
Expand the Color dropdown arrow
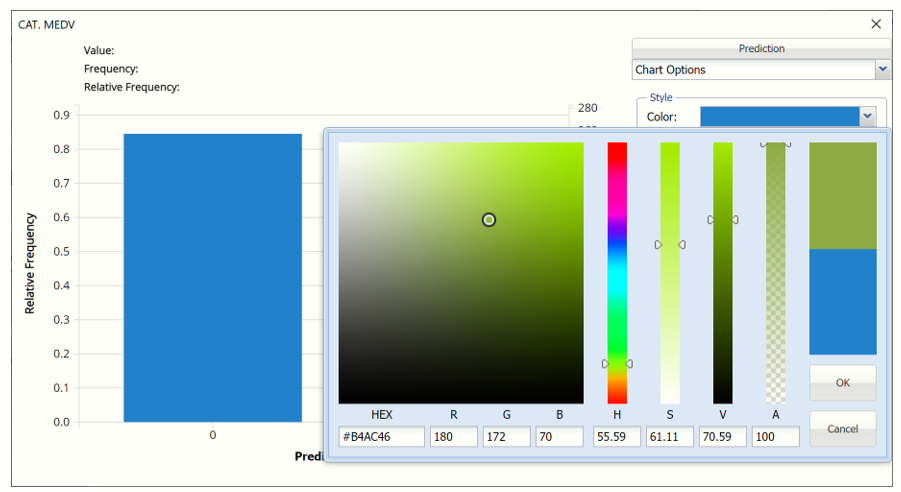(867, 117)
